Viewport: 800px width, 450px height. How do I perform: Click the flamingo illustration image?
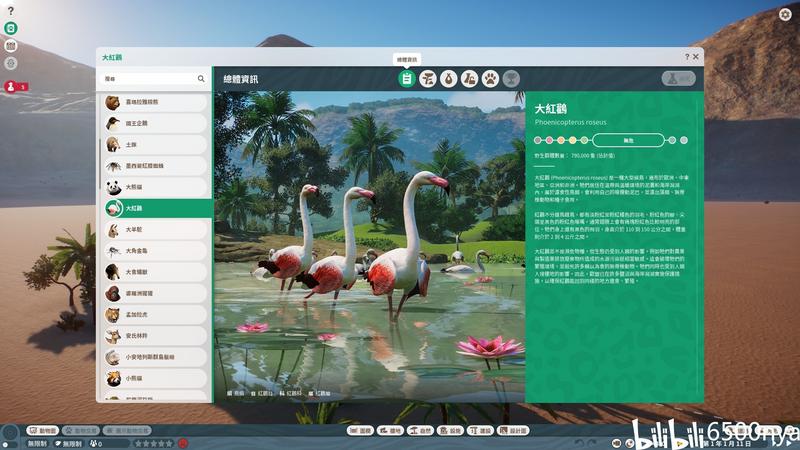point(369,247)
